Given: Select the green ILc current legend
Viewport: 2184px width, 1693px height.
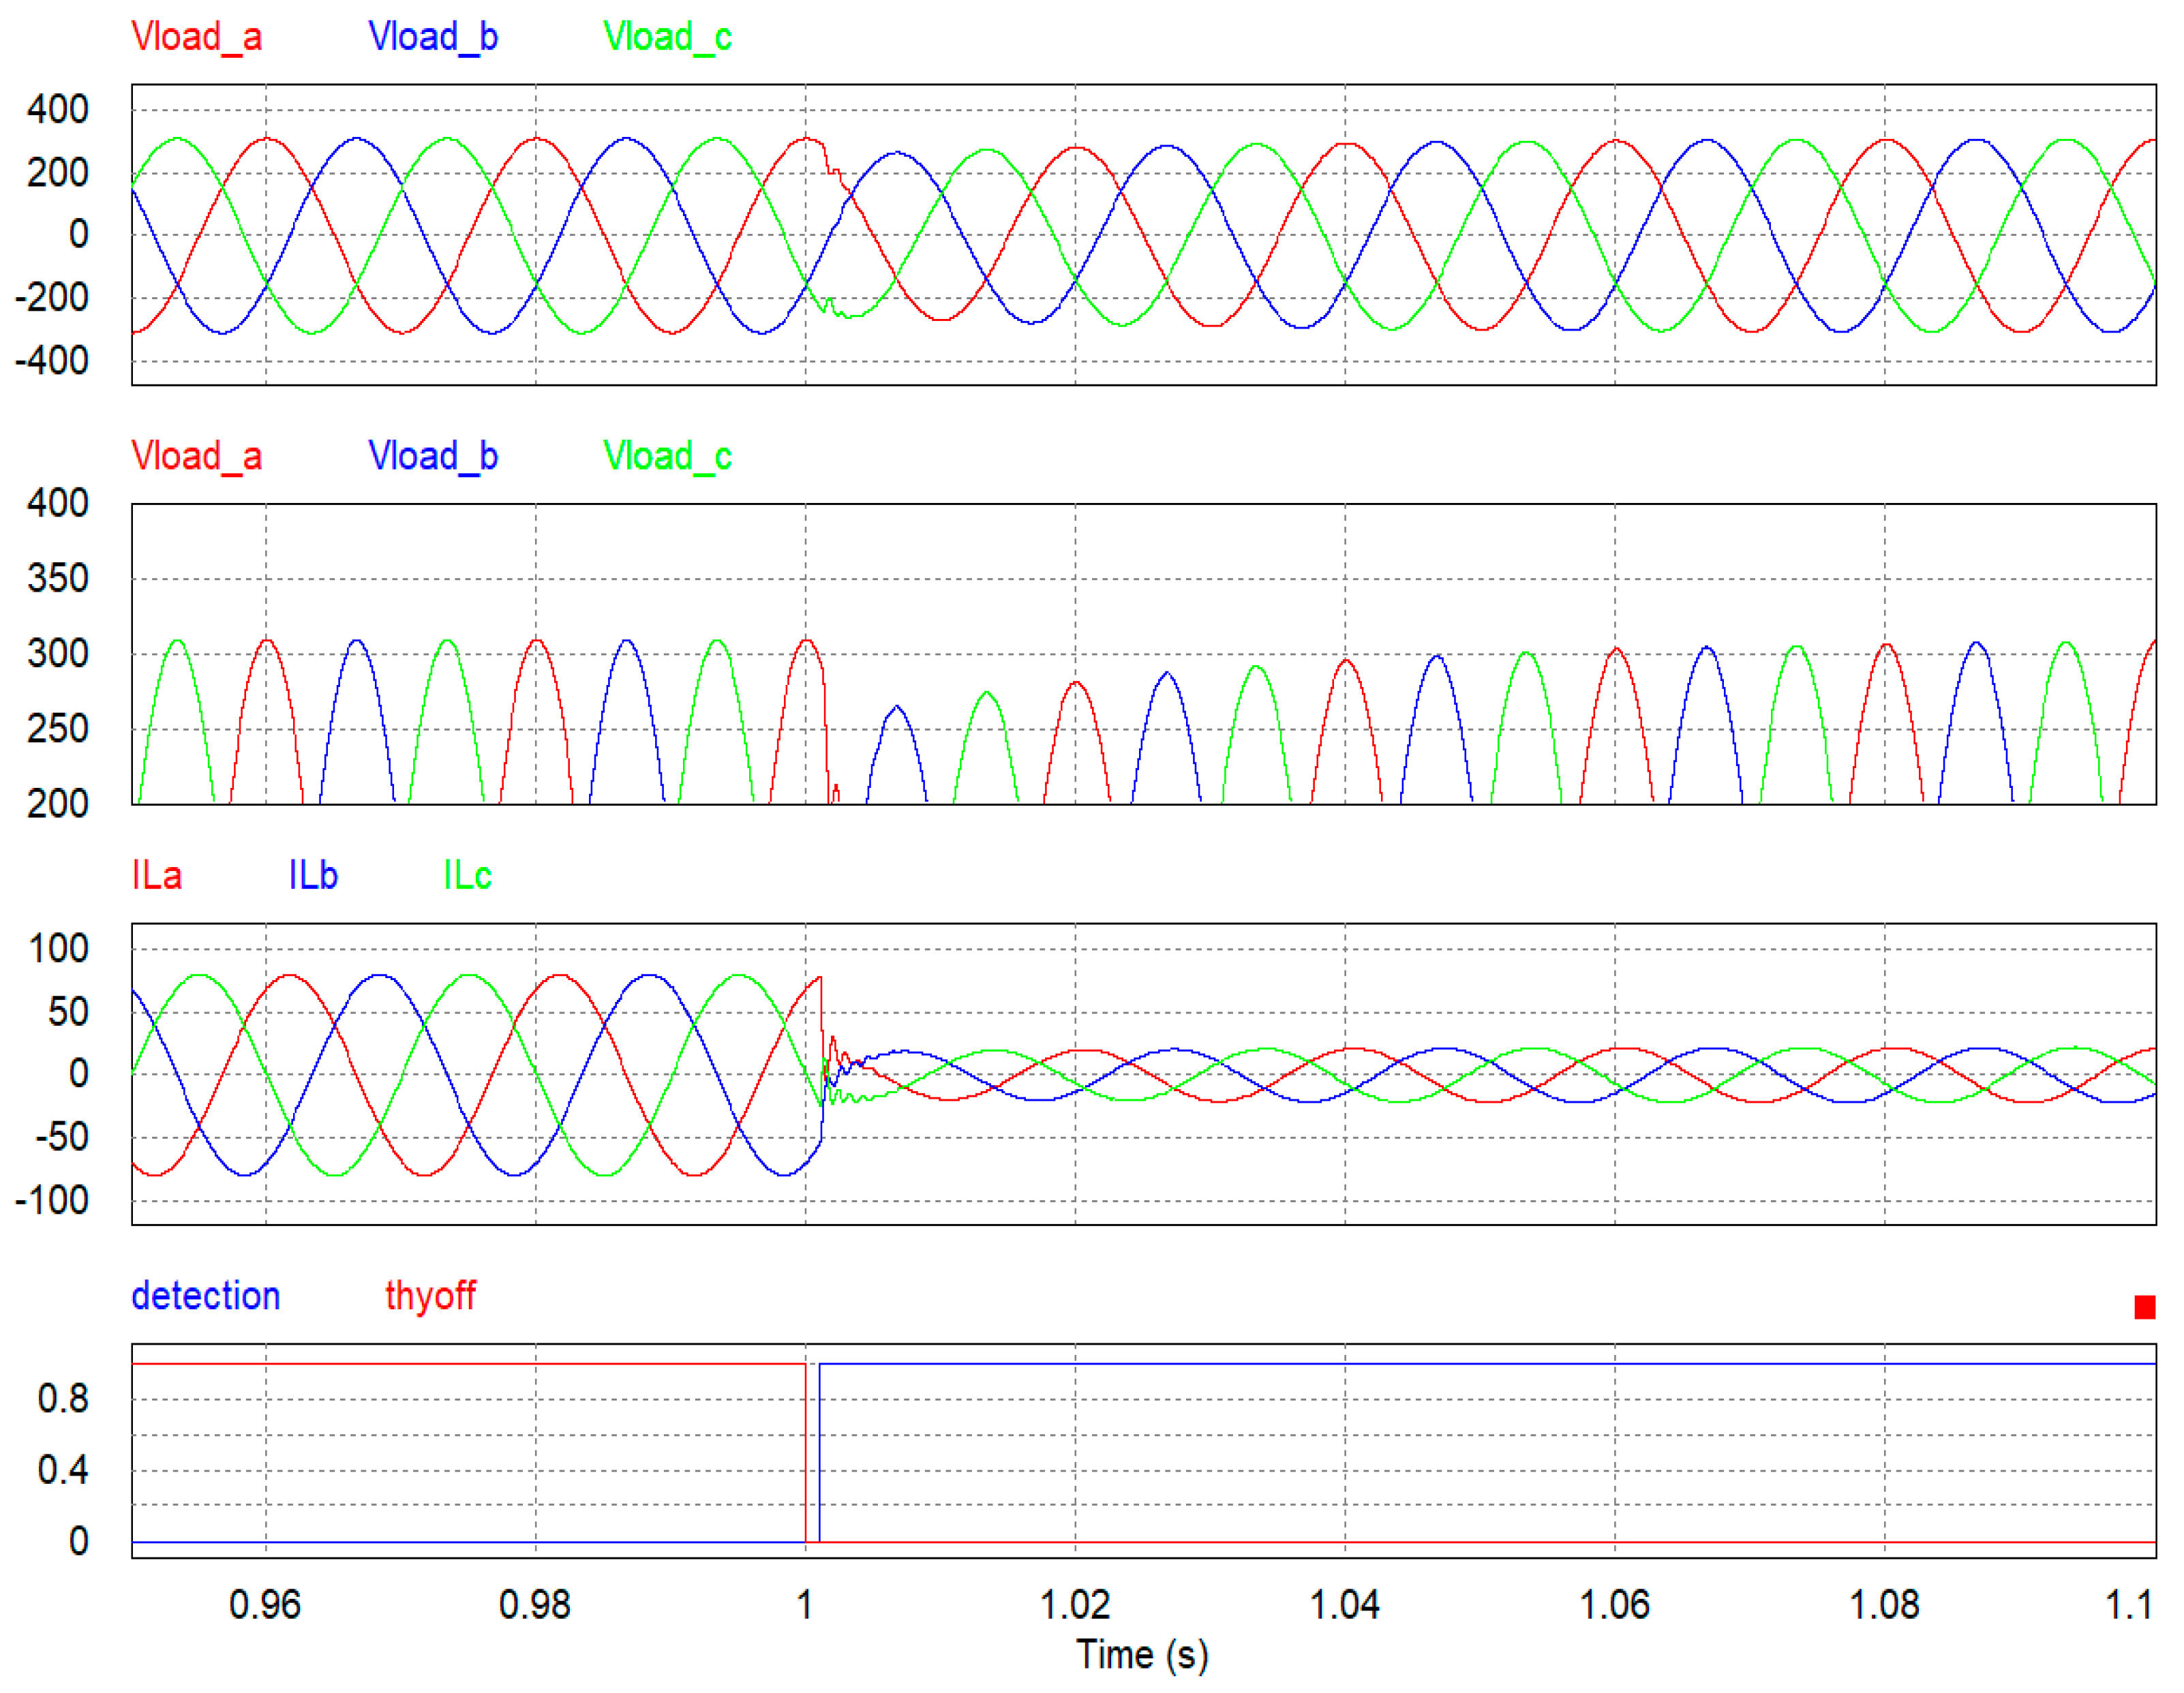Looking at the screenshot, I should point(467,875).
